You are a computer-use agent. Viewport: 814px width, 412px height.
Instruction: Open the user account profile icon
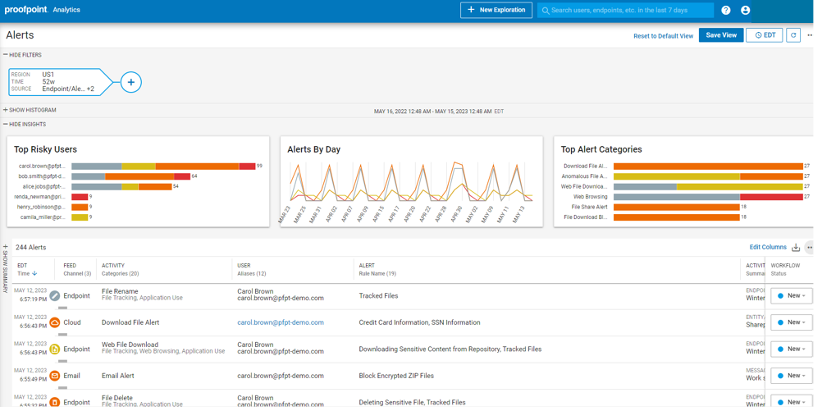pos(745,10)
